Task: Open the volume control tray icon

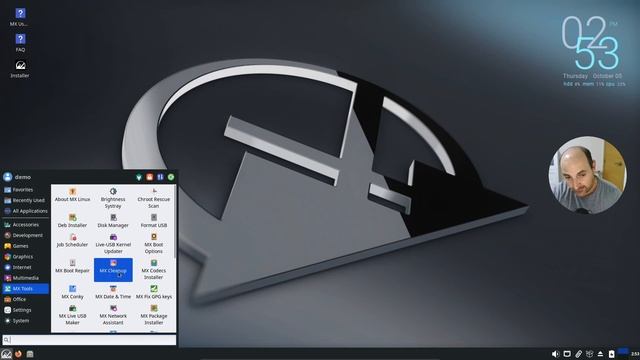Action: (x=555, y=354)
